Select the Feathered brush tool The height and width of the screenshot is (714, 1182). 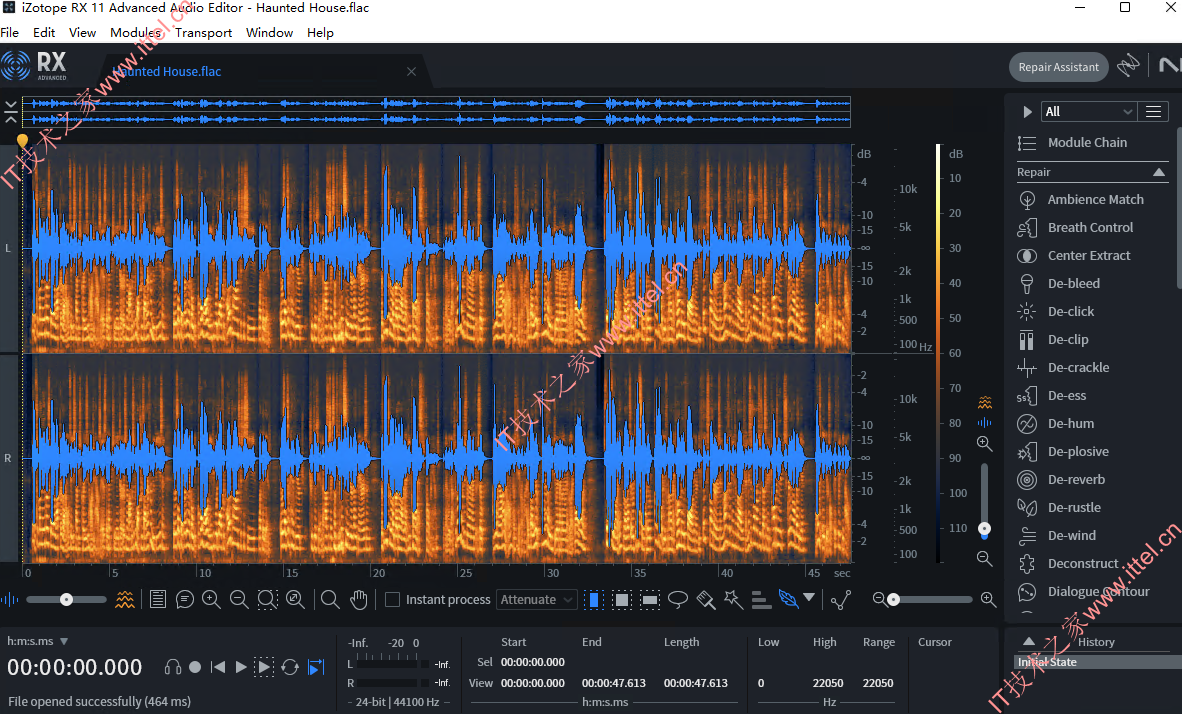(x=788, y=599)
